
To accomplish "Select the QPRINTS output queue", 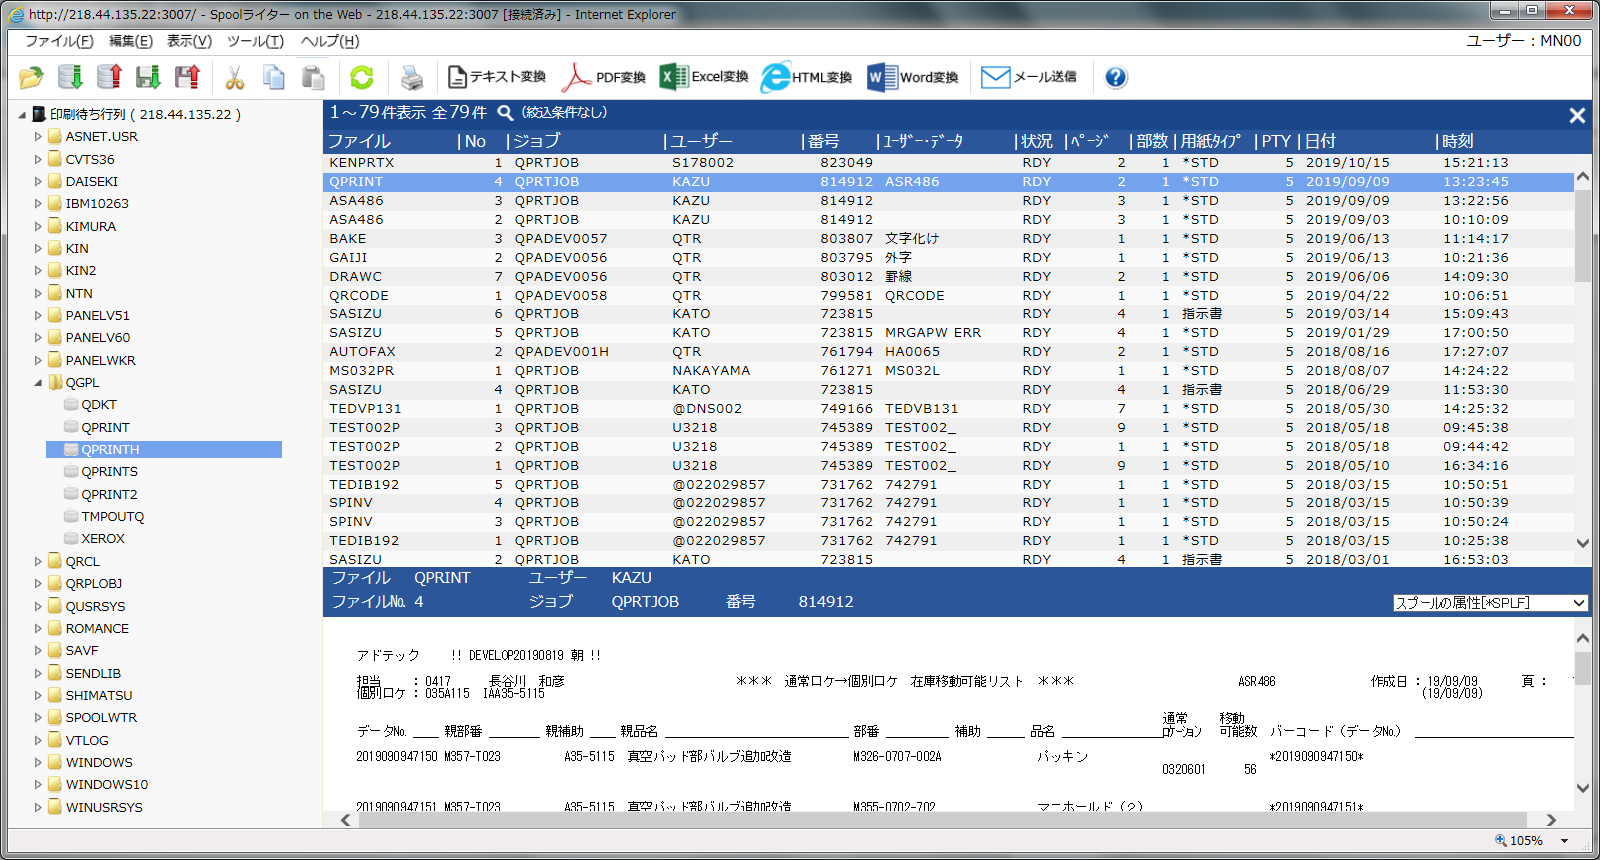I will (x=109, y=472).
